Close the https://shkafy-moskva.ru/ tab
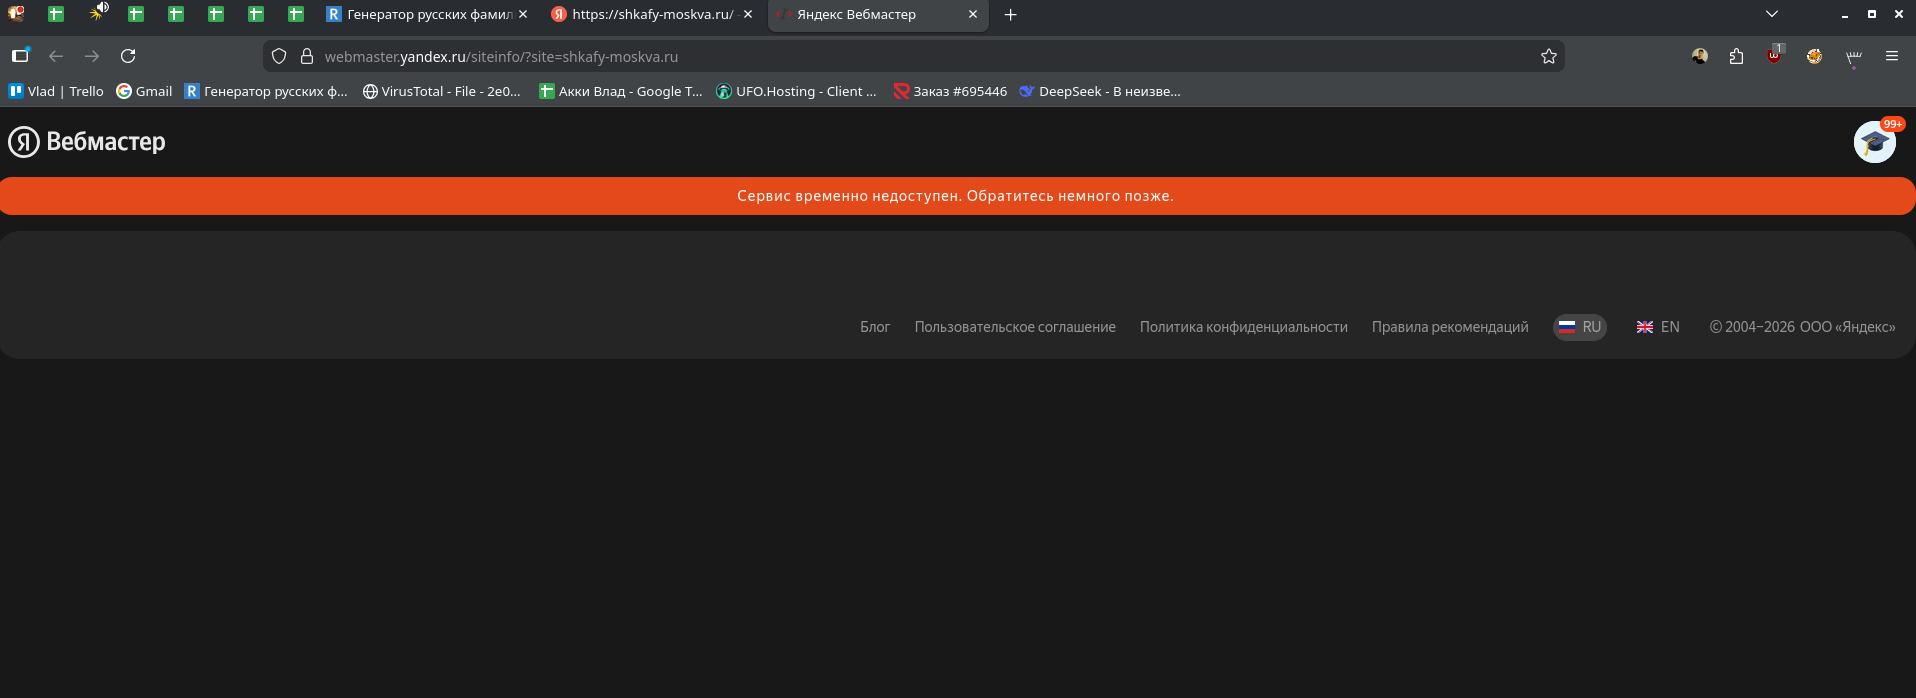Image resolution: width=1916 pixels, height=698 pixels. (x=748, y=14)
